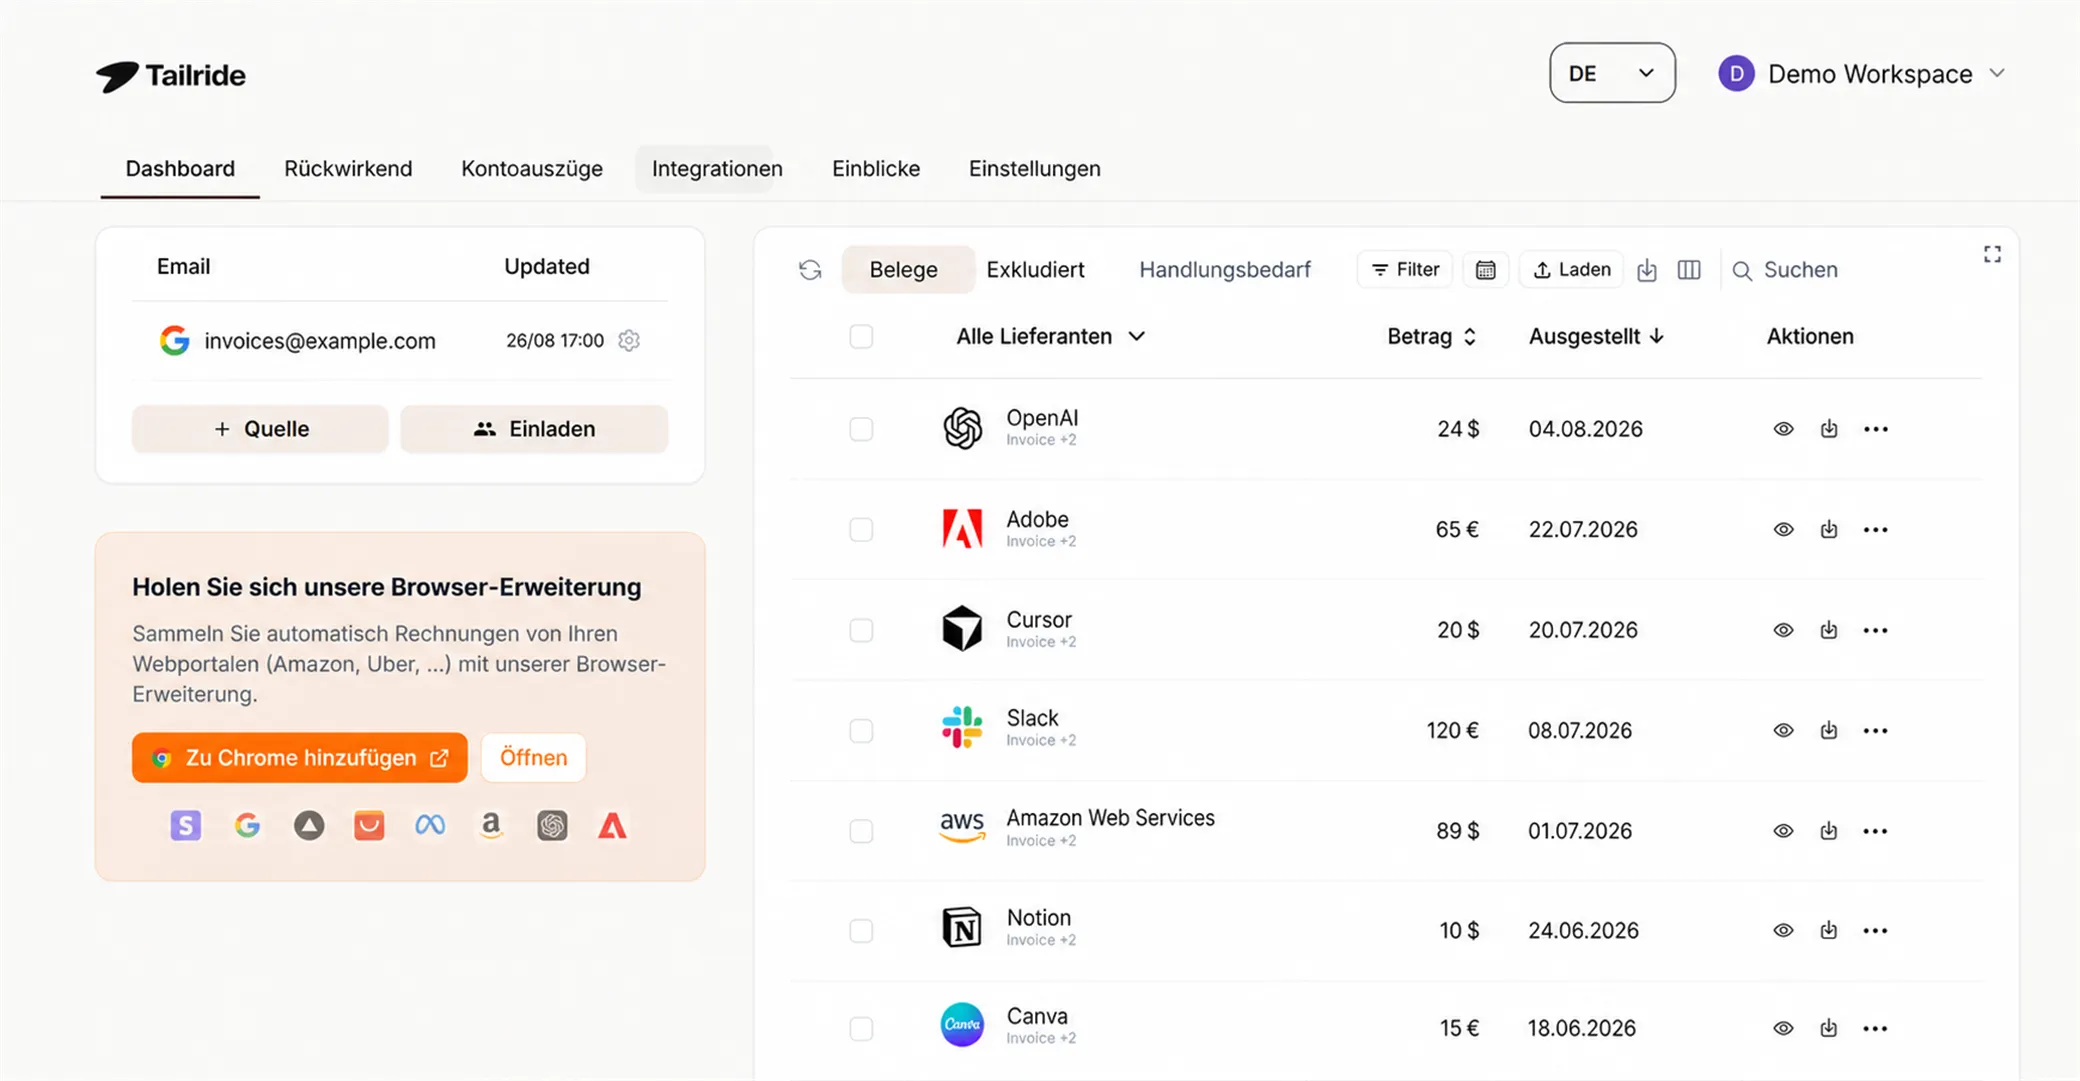
Task: Open more actions for Slack row
Action: coord(1876,730)
